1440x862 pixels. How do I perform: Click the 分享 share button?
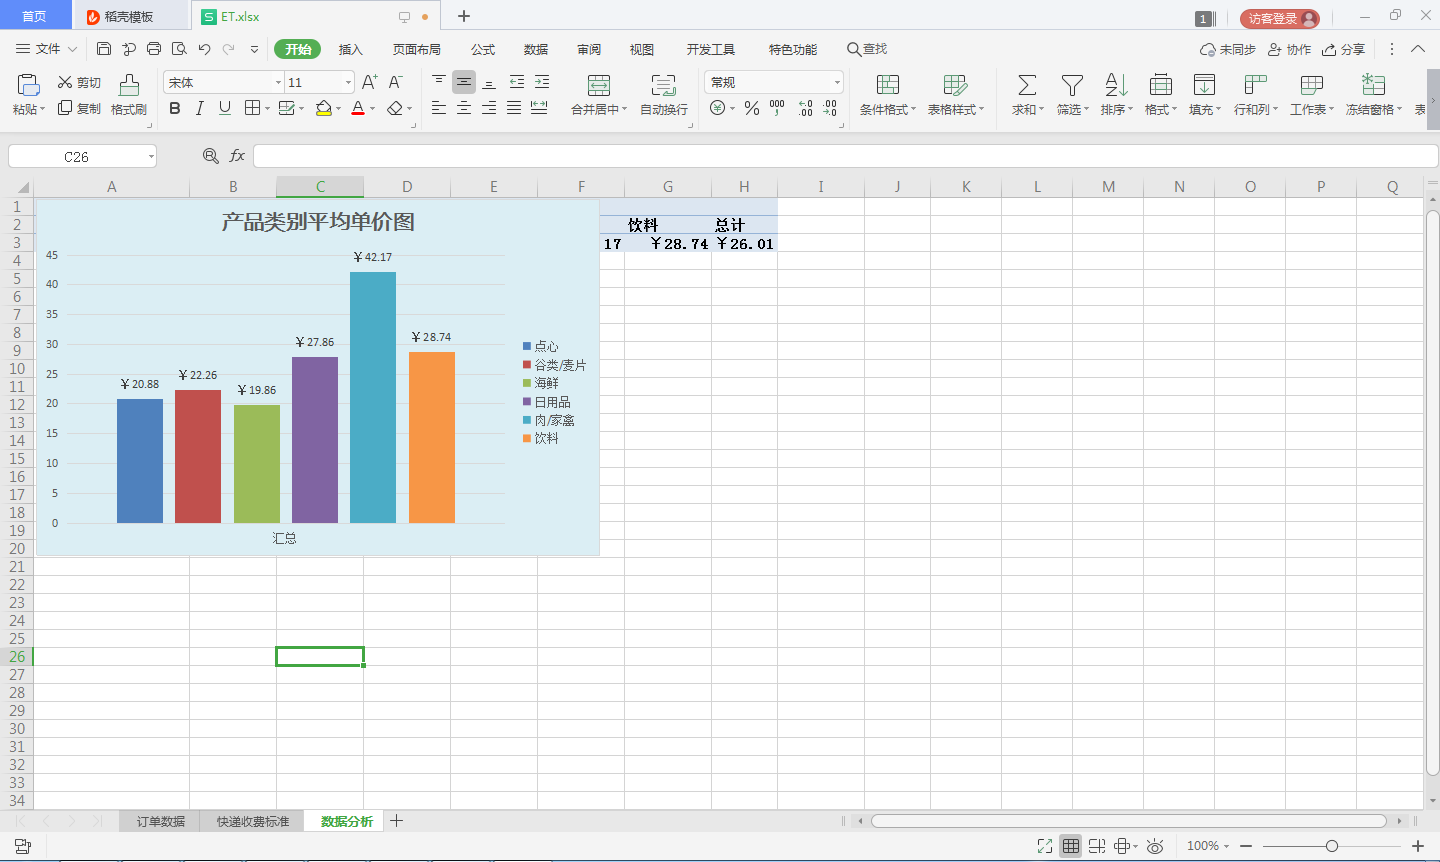tap(1343, 49)
